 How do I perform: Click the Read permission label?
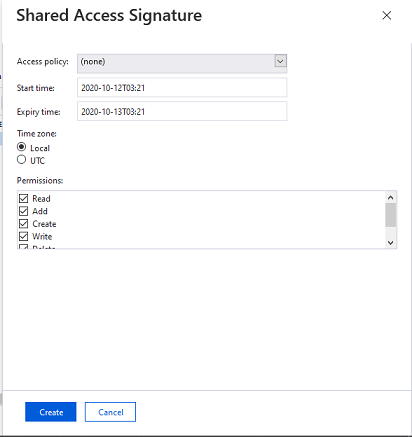(x=41, y=199)
